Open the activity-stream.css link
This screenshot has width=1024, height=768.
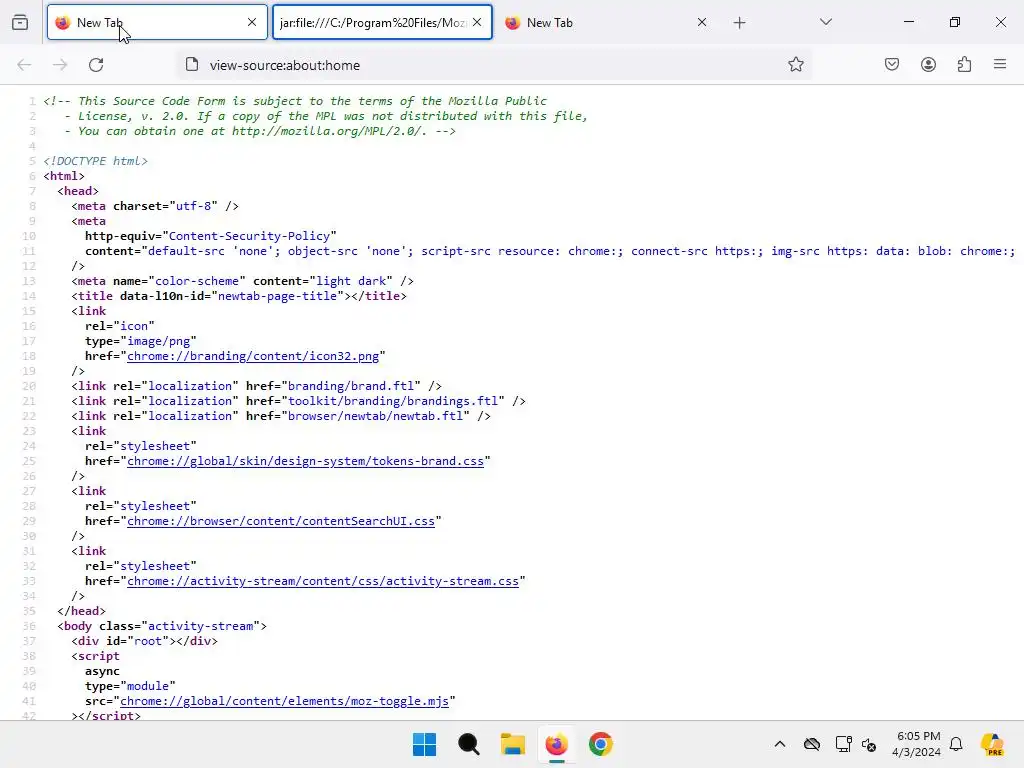(x=323, y=582)
